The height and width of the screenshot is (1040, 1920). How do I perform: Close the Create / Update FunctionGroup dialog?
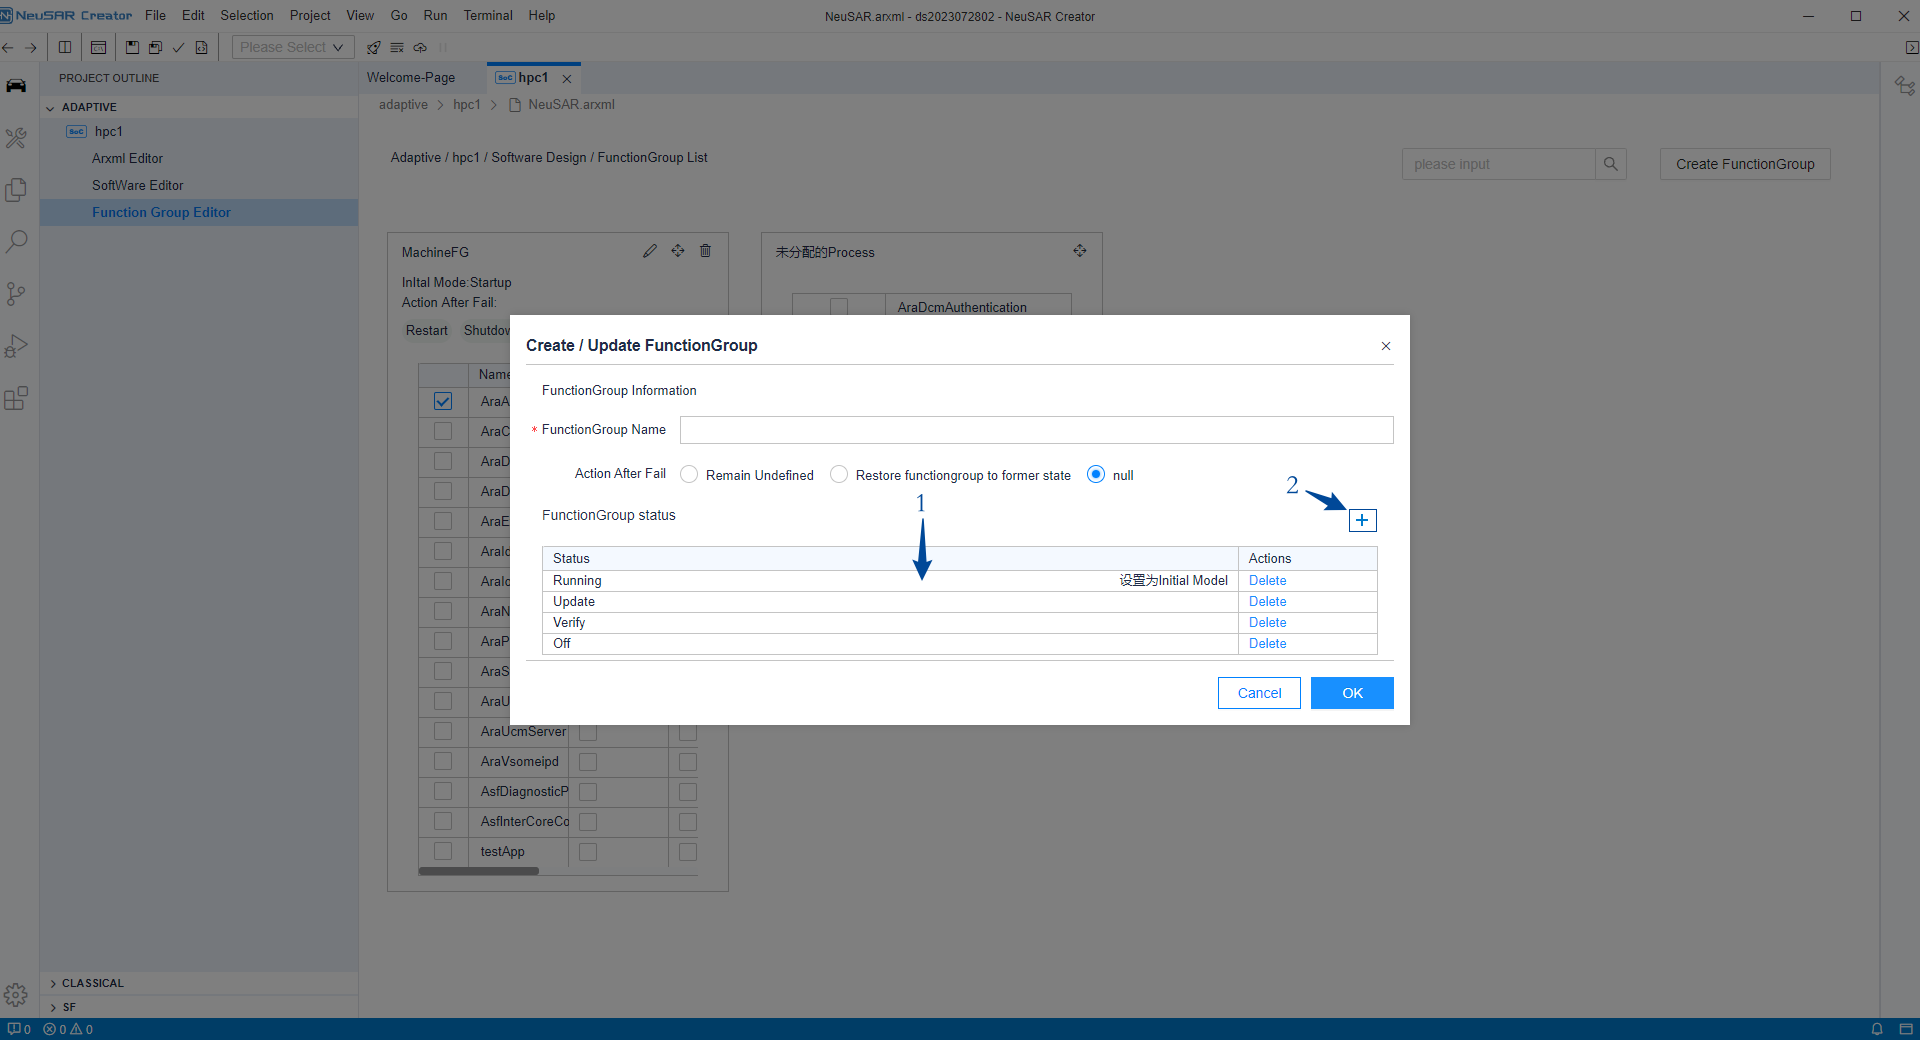coord(1386,346)
